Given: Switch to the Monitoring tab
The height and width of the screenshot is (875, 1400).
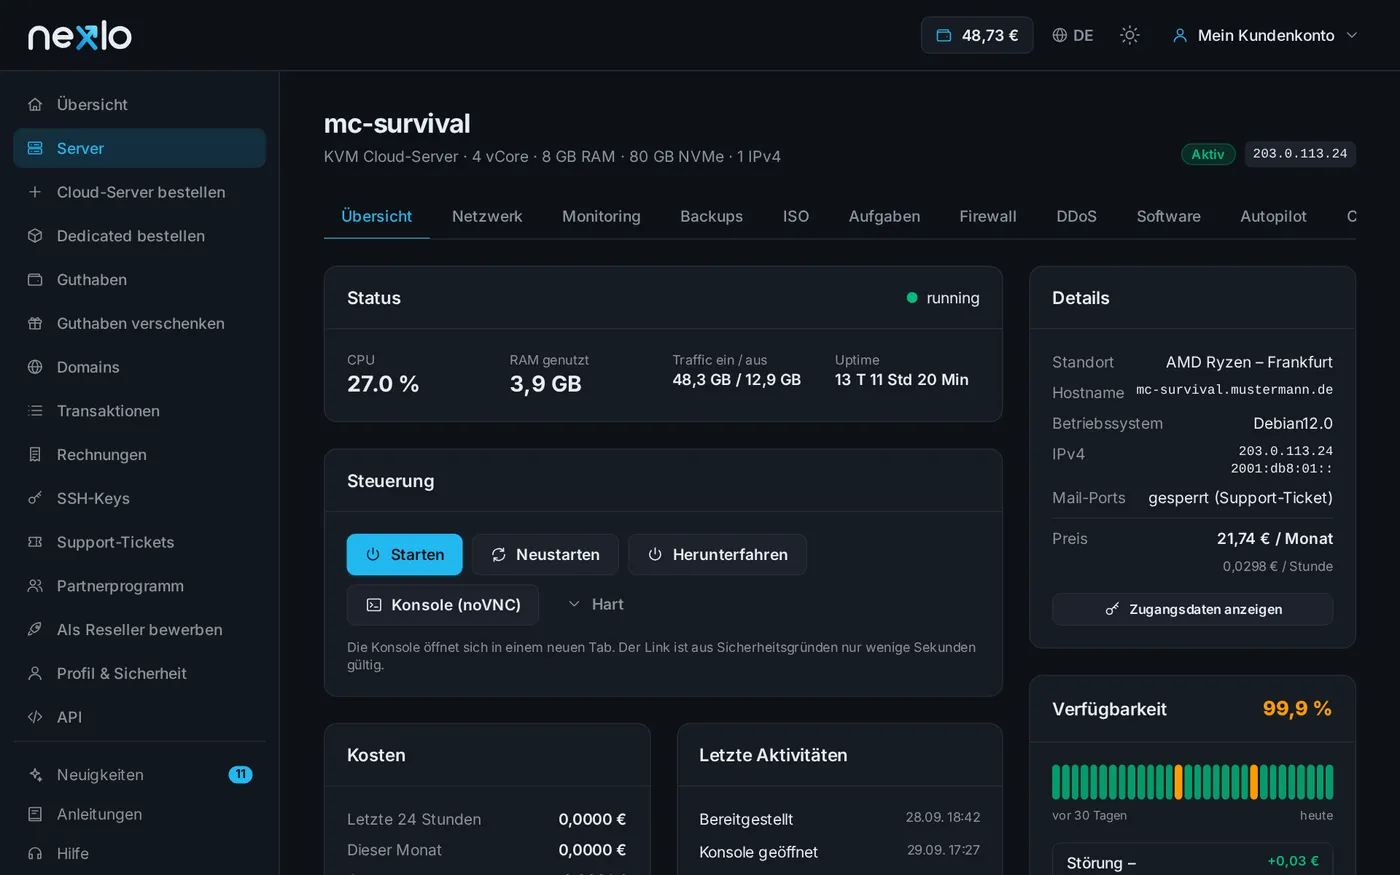Looking at the screenshot, I should pyautogui.click(x=601, y=216).
